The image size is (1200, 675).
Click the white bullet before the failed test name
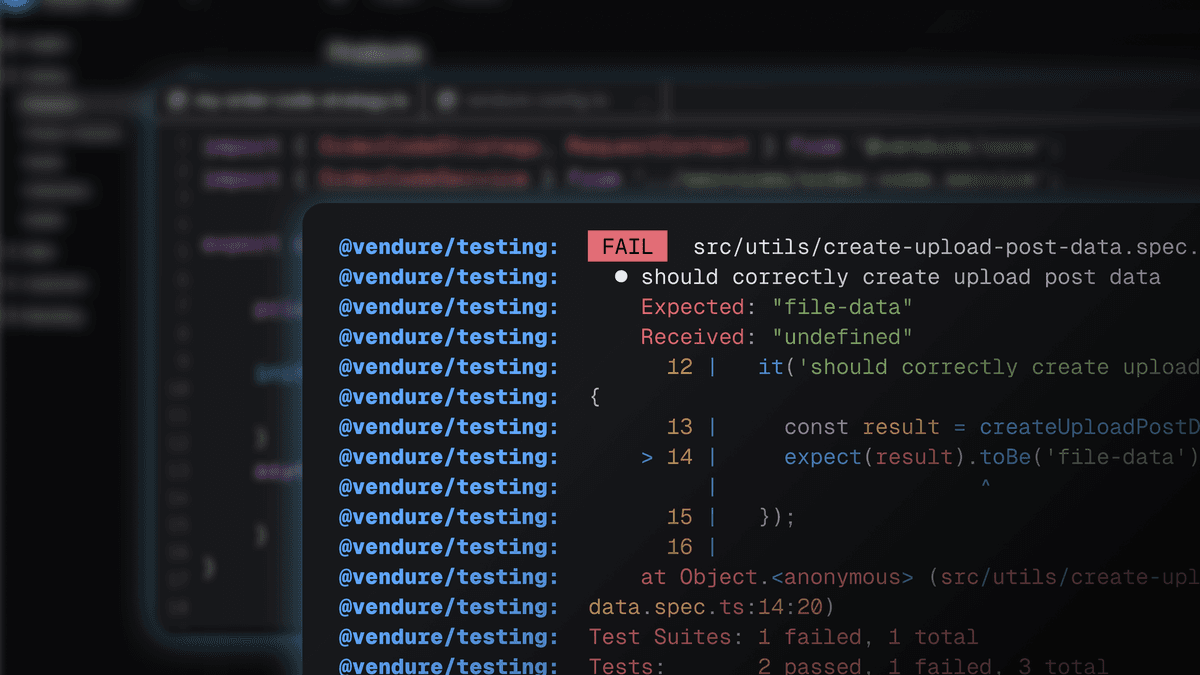pos(621,277)
